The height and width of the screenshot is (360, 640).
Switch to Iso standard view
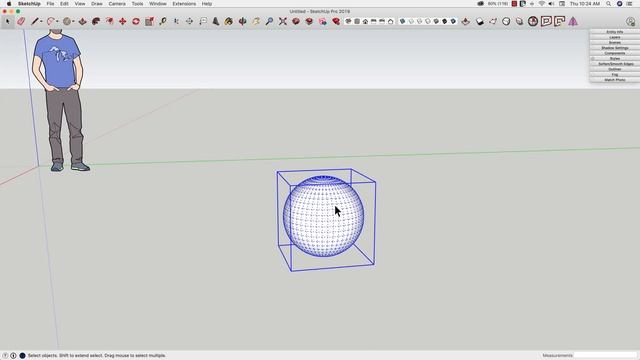(348, 21)
